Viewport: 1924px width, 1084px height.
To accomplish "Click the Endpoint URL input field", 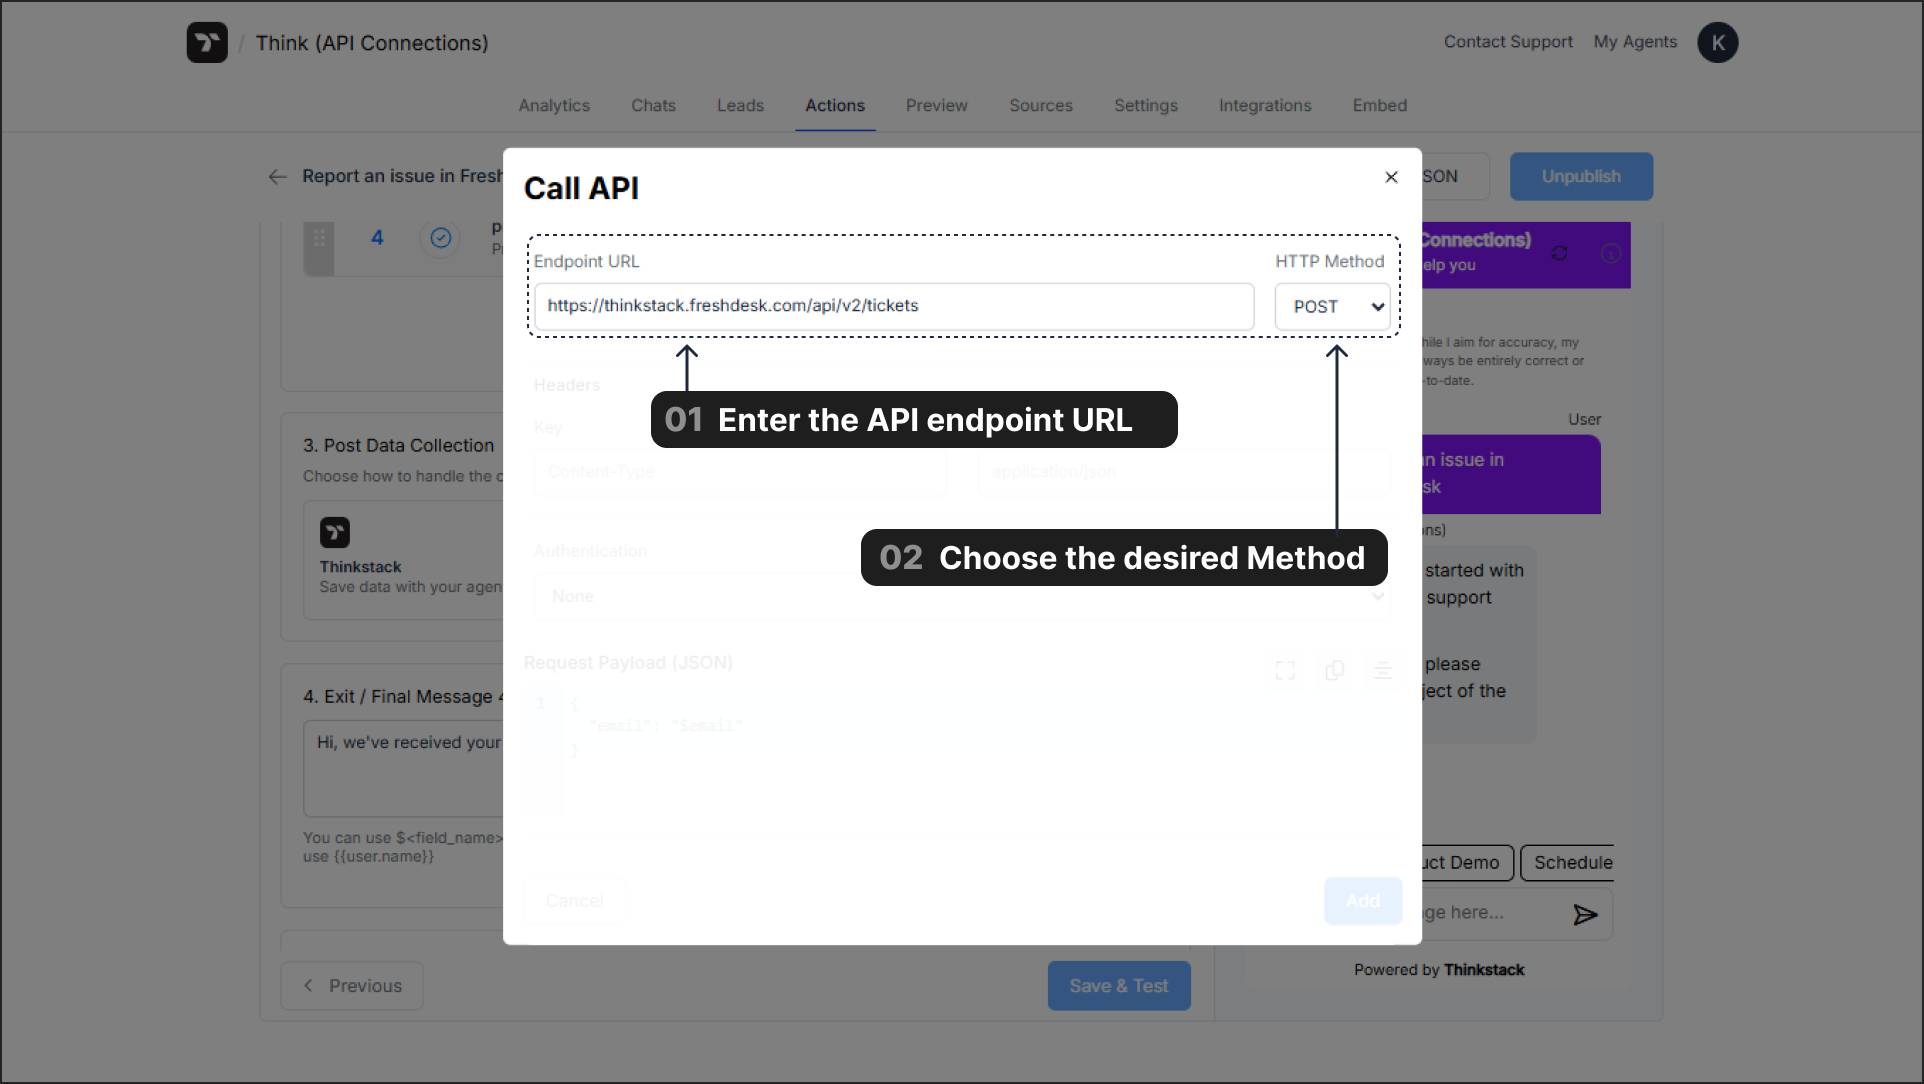I will click(x=893, y=307).
